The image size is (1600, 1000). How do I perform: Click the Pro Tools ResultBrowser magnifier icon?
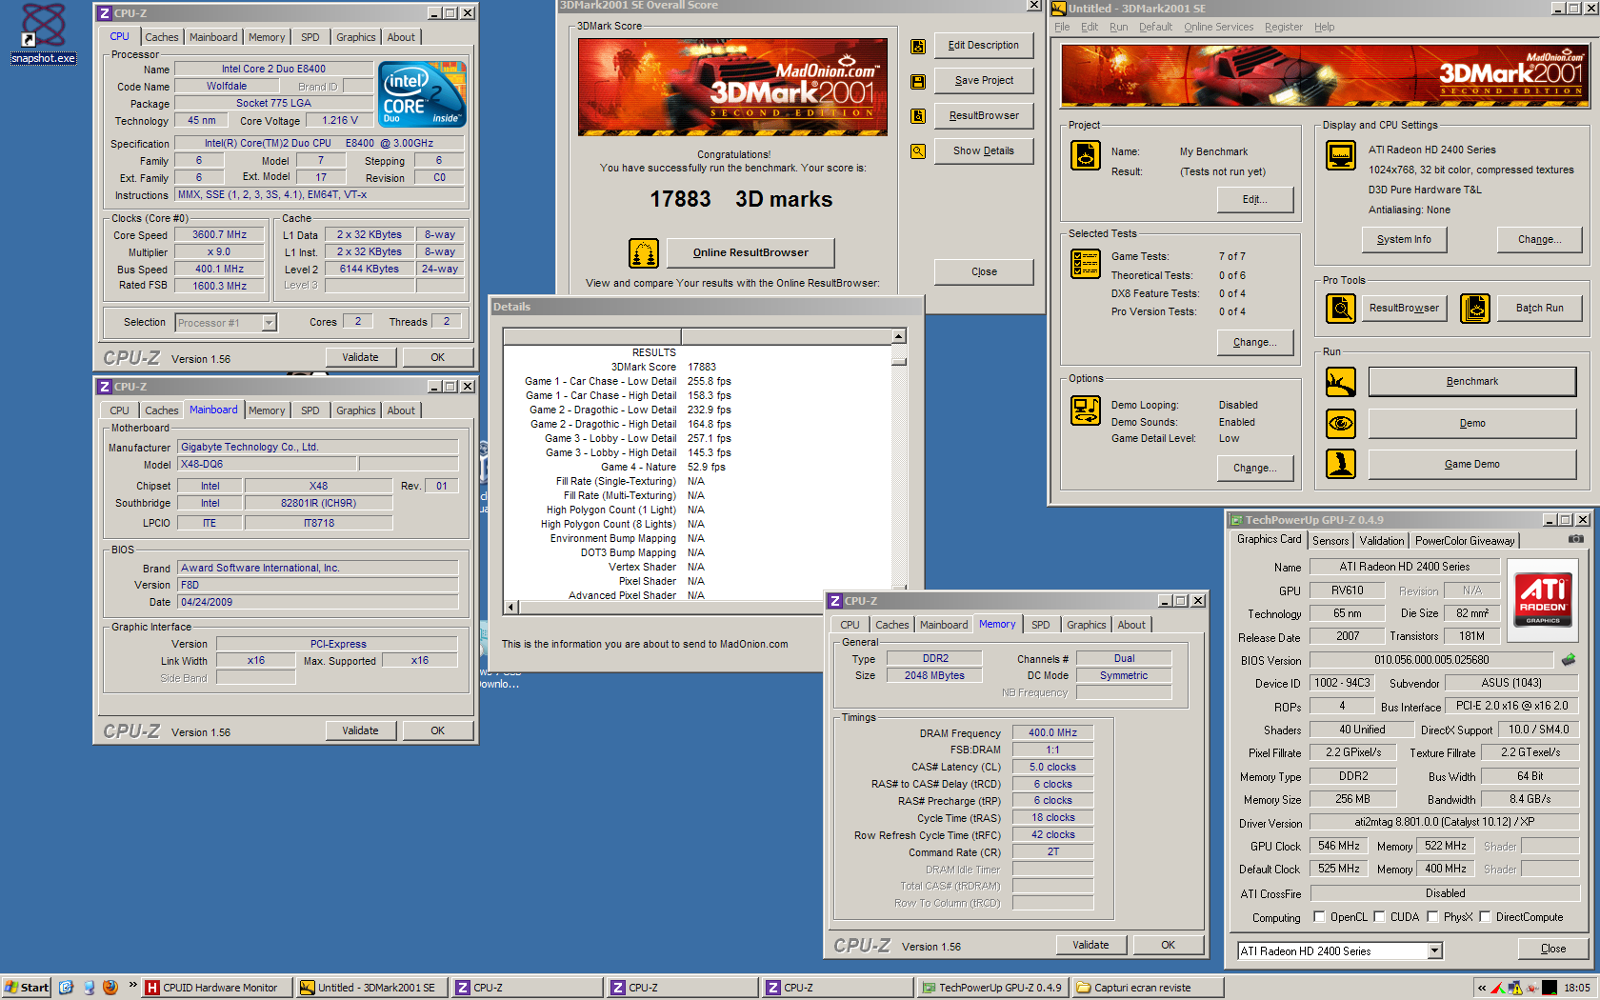click(x=1341, y=308)
